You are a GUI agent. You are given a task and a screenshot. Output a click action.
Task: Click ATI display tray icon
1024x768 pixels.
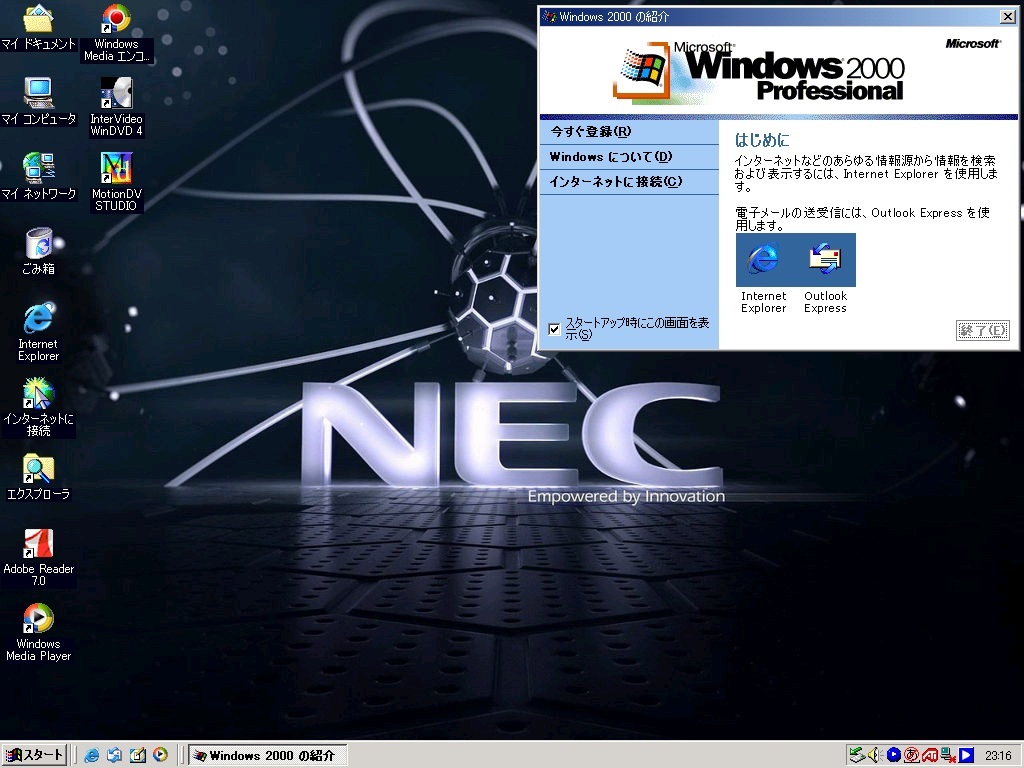click(930, 756)
